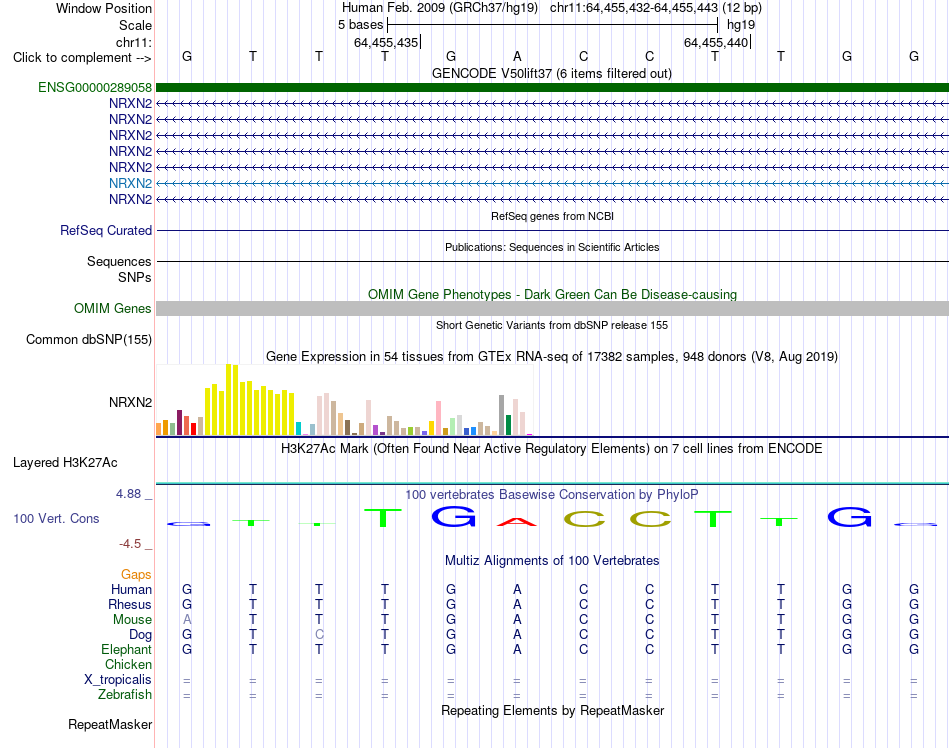Click the faded A base in Mouse row
The image size is (950, 748).
point(187,620)
